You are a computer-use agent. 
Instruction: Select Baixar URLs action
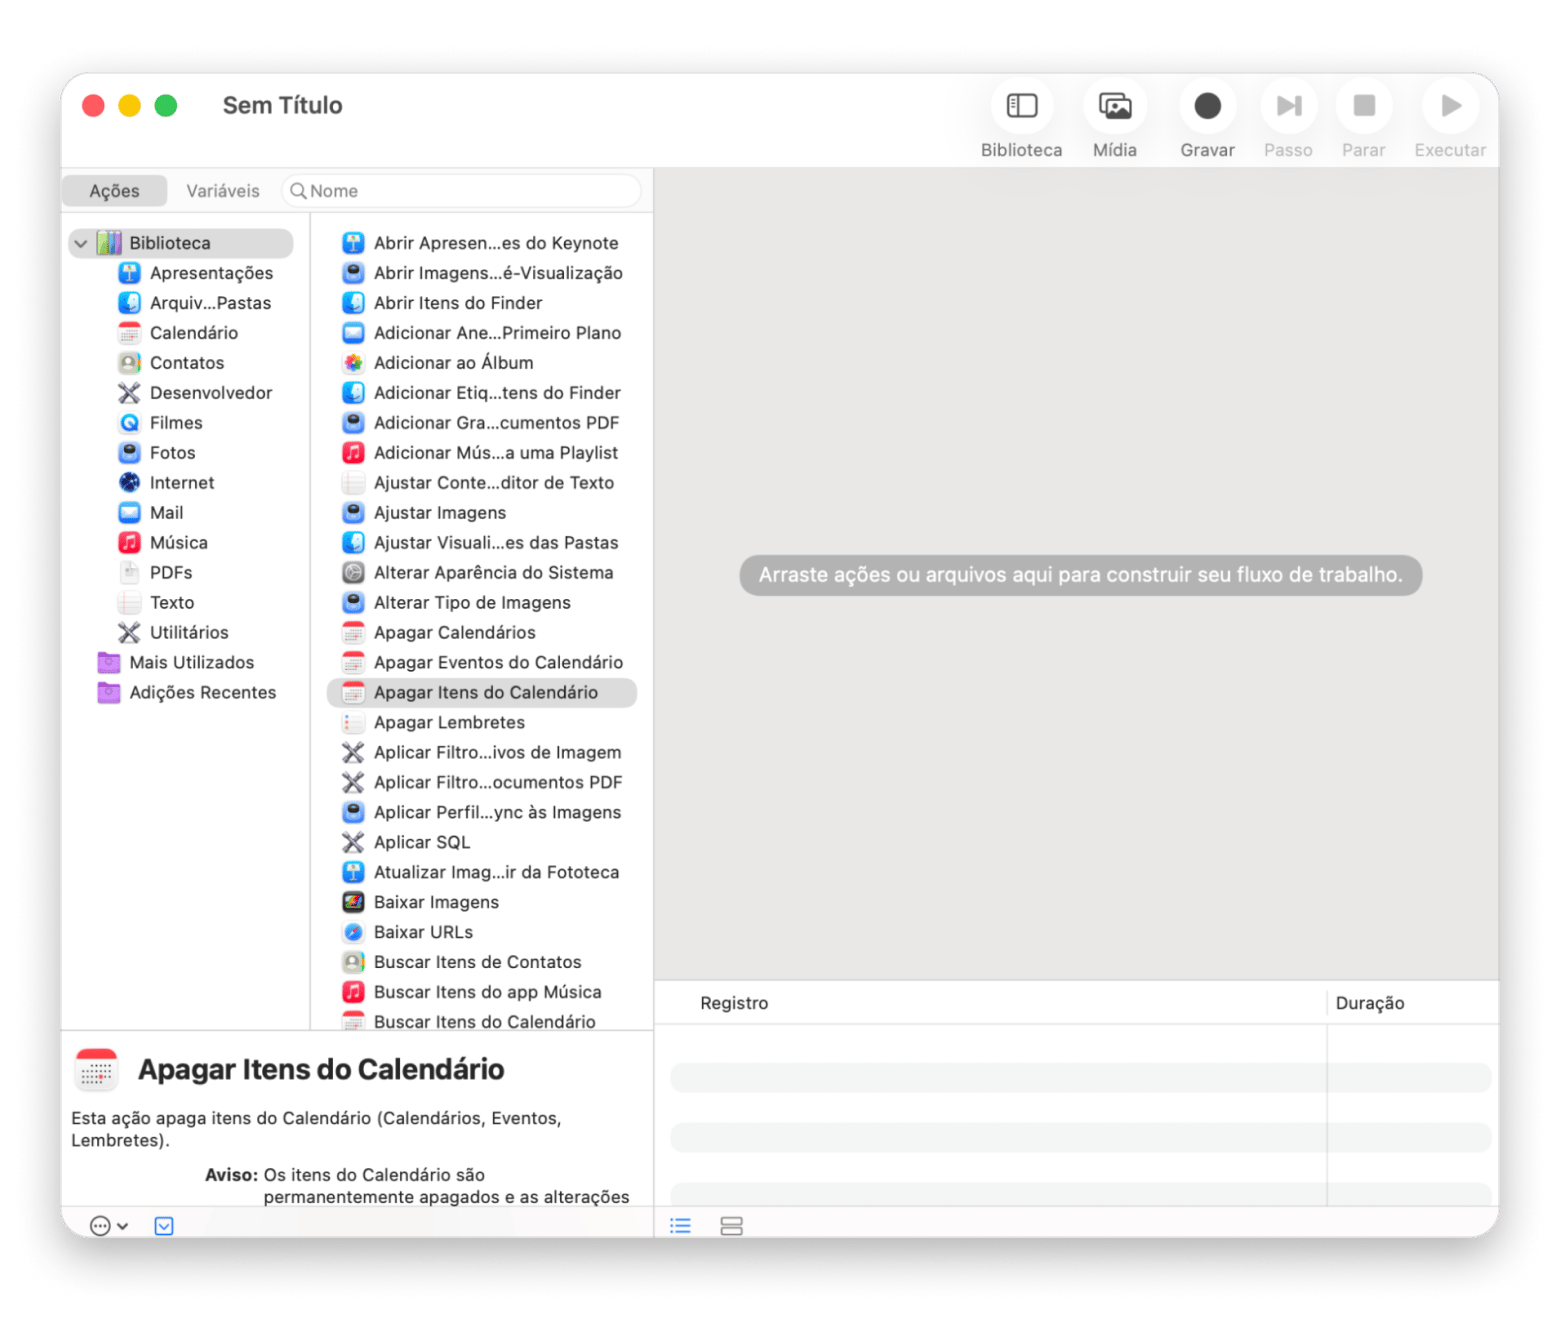pyautogui.click(x=481, y=933)
